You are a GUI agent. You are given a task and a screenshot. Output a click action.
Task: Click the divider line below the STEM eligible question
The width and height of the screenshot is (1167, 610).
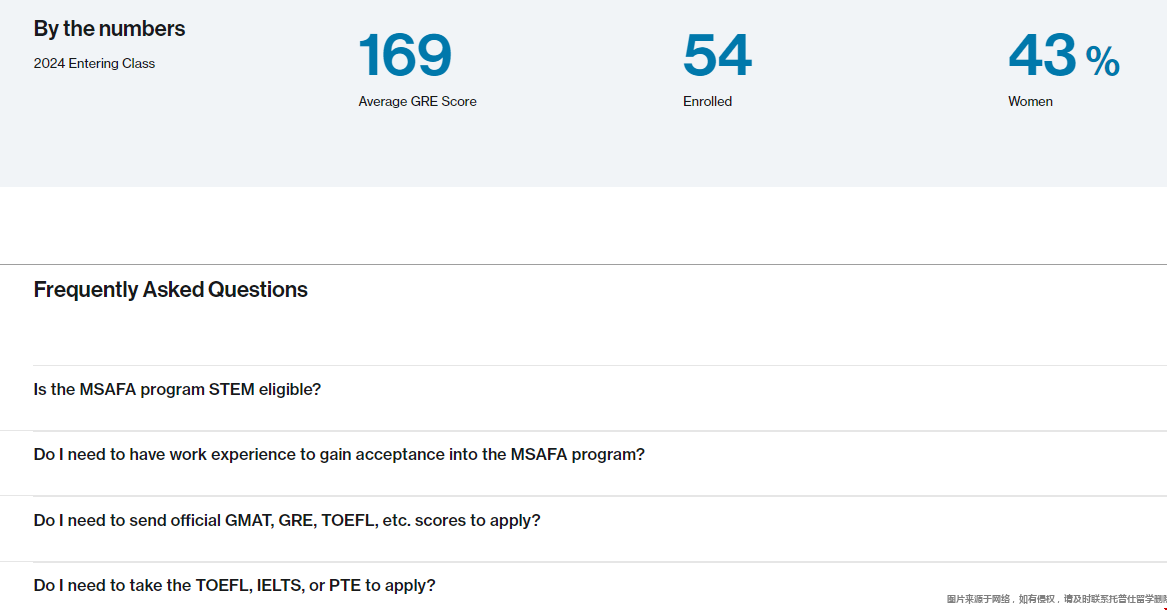583,431
